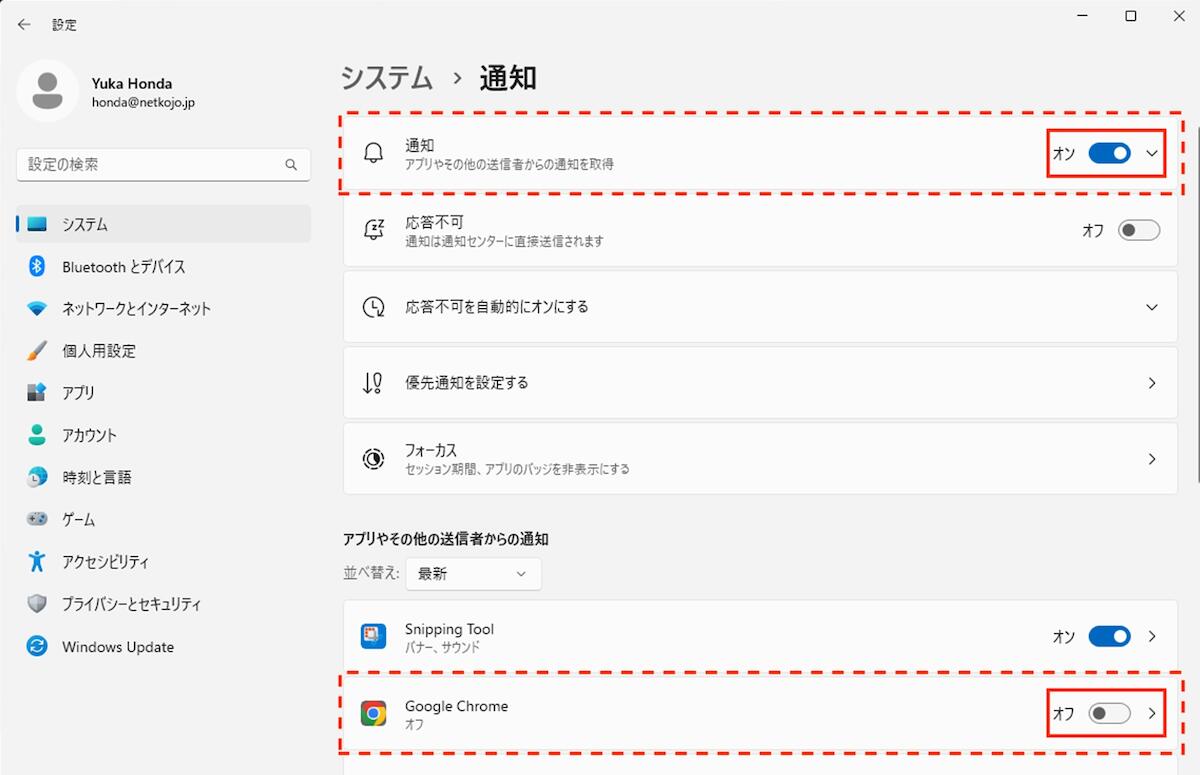The height and width of the screenshot is (775, 1200).
Task: Click the システム breadcrumb link
Action: tap(387, 77)
